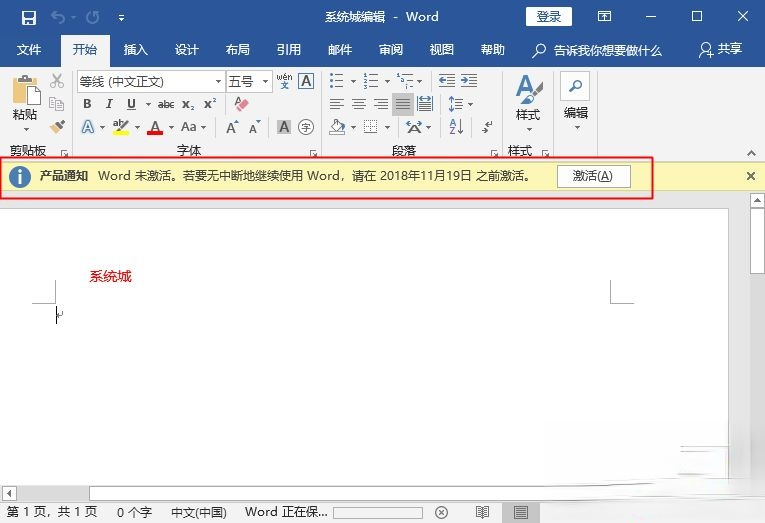Expand the underline style dropdown arrow
The height and width of the screenshot is (523, 765).
pyautogui.click(x=148, y=104)
